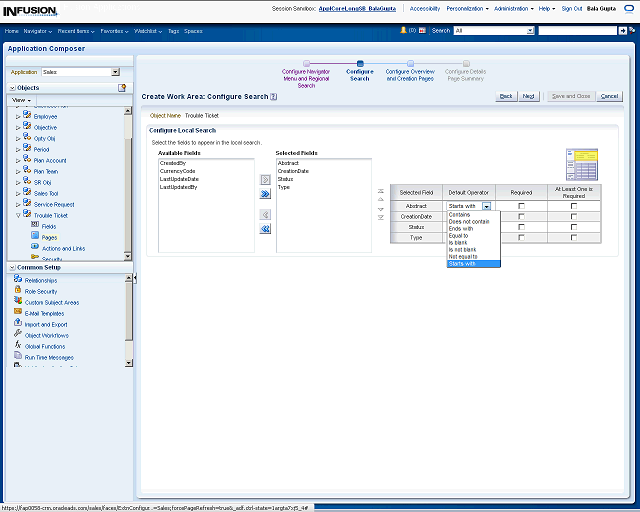Image resolution: width=640 pixels, height=512 pixels.
Task: Check the Required box for Abstract
Action: [x=521, y=205]
